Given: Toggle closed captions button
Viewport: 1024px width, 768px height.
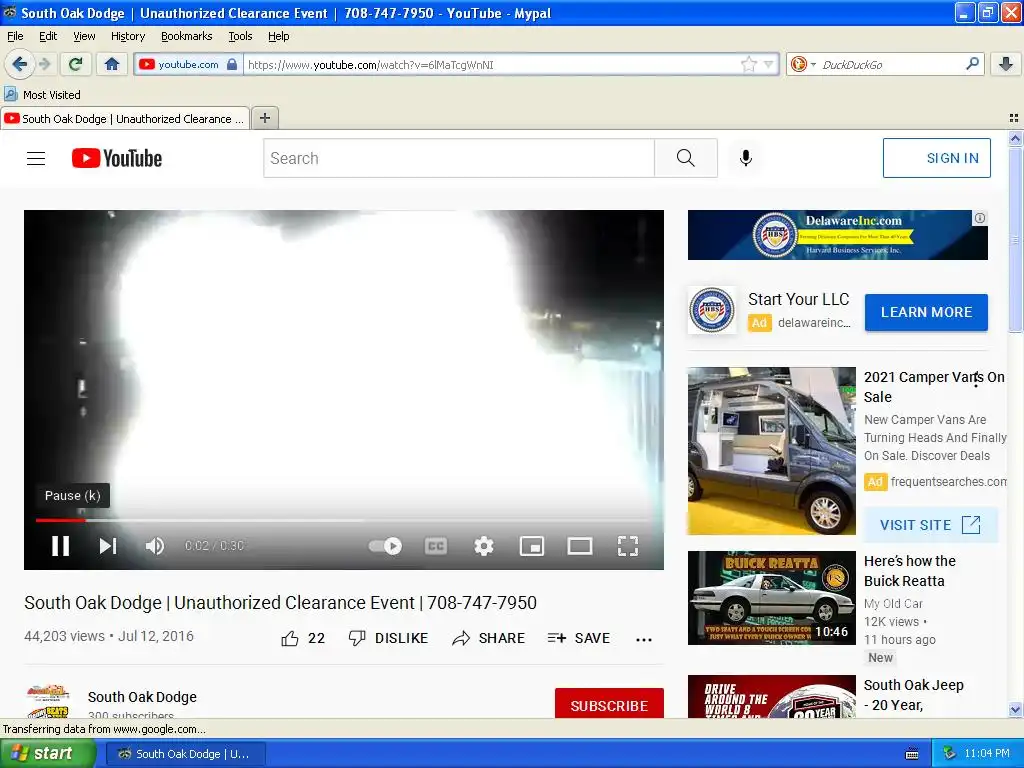Looking at the screenshot, I should pyautogui.click(x=436, y=546).
